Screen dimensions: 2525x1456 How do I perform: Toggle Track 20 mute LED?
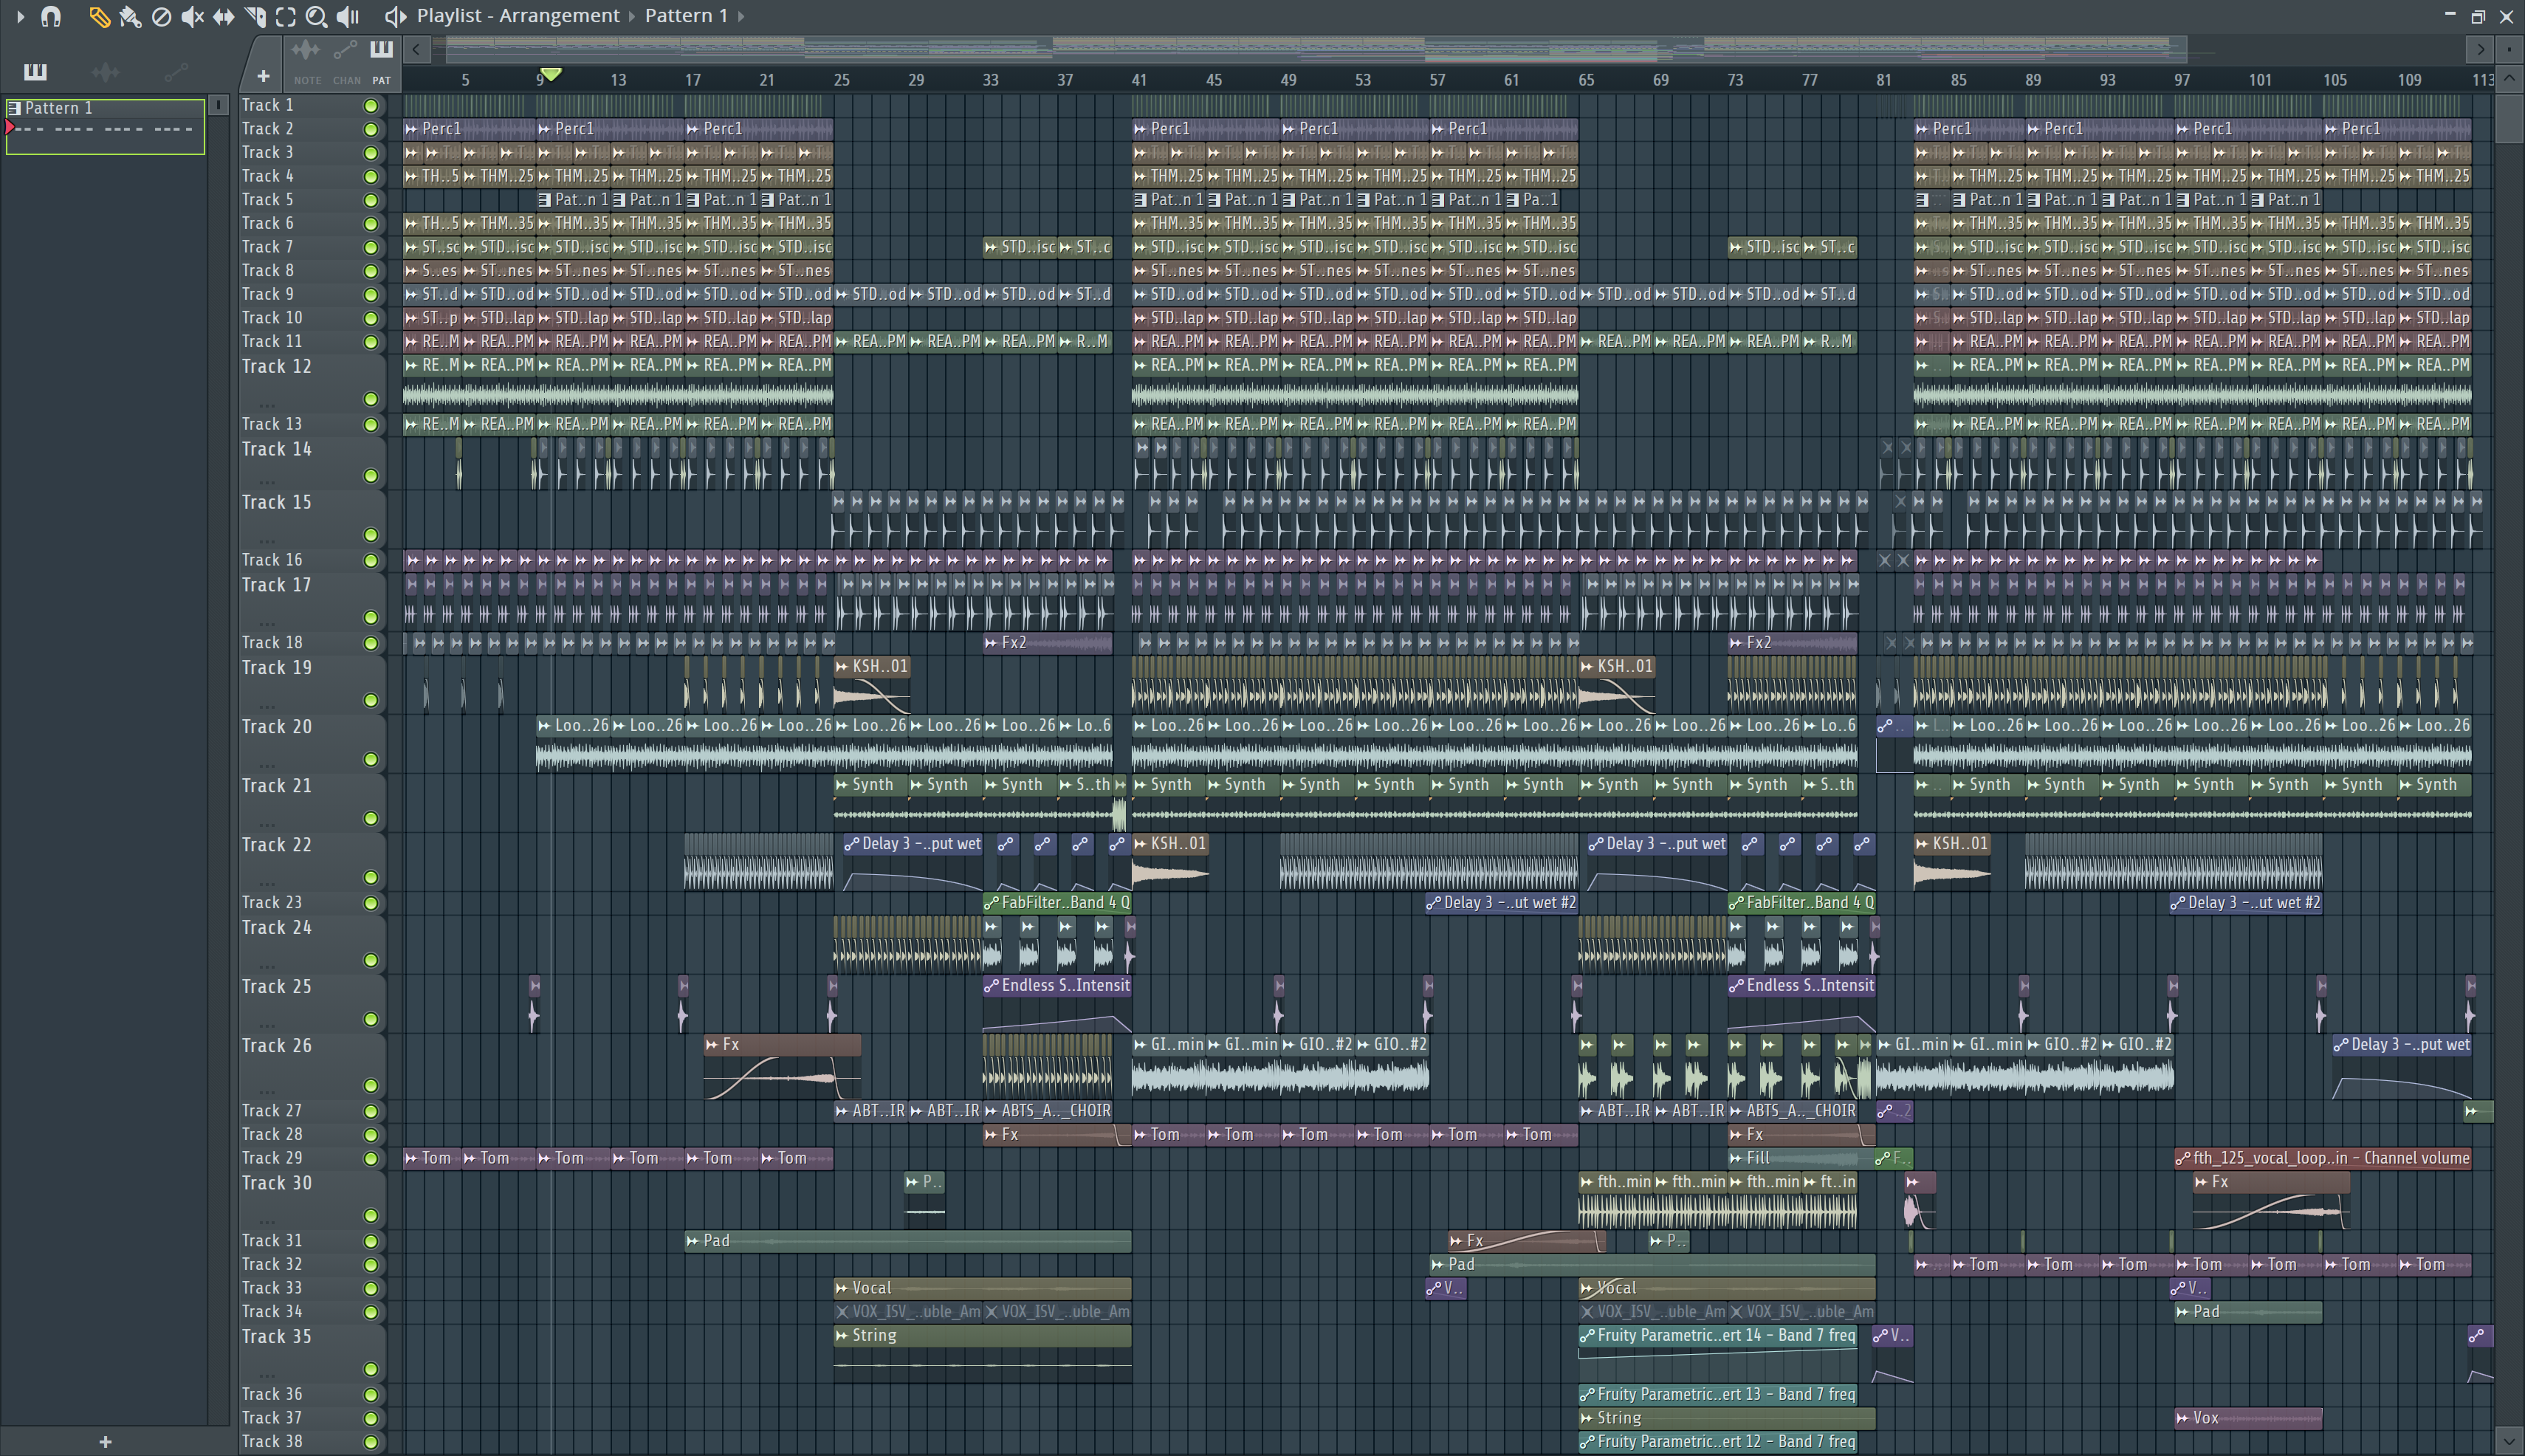(x=371, y=759)
